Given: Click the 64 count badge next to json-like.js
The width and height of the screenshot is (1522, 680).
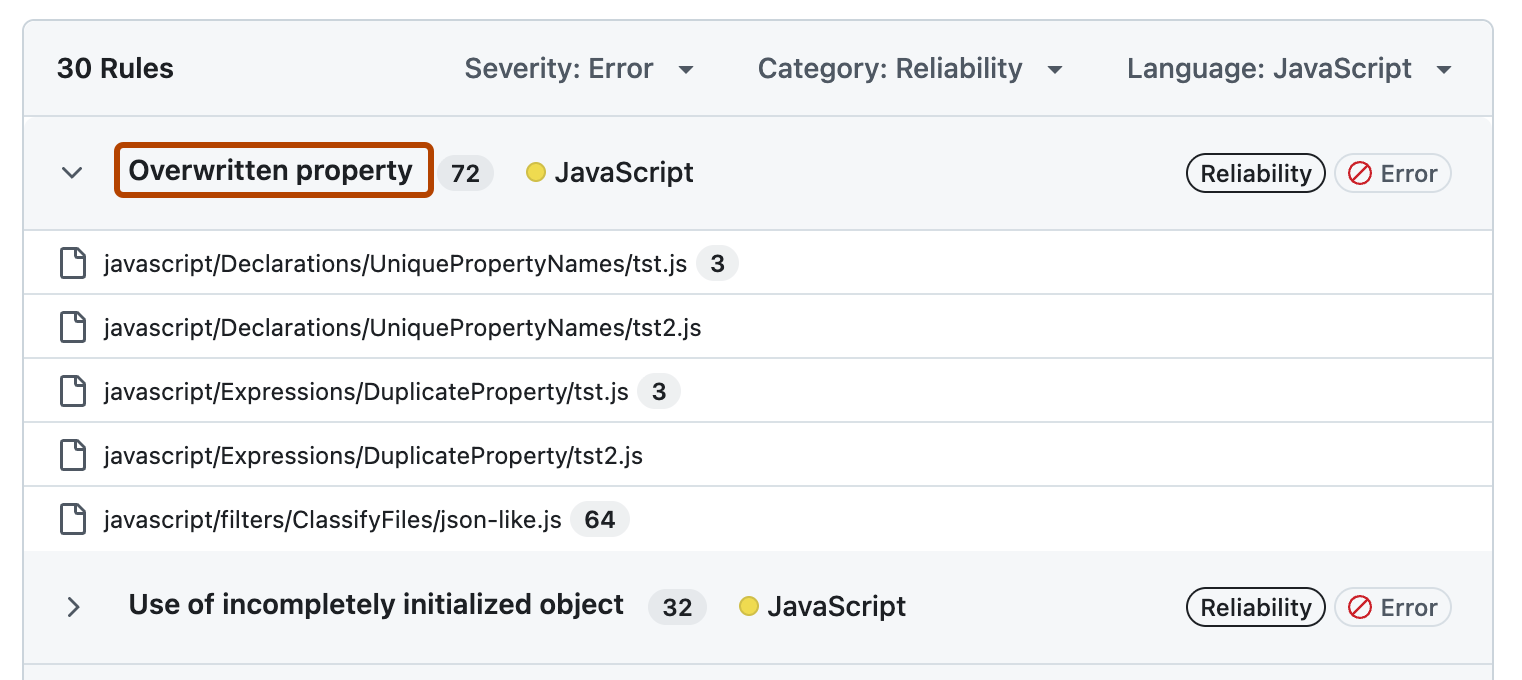Looking at the screenshot, I should click(600, 519).
